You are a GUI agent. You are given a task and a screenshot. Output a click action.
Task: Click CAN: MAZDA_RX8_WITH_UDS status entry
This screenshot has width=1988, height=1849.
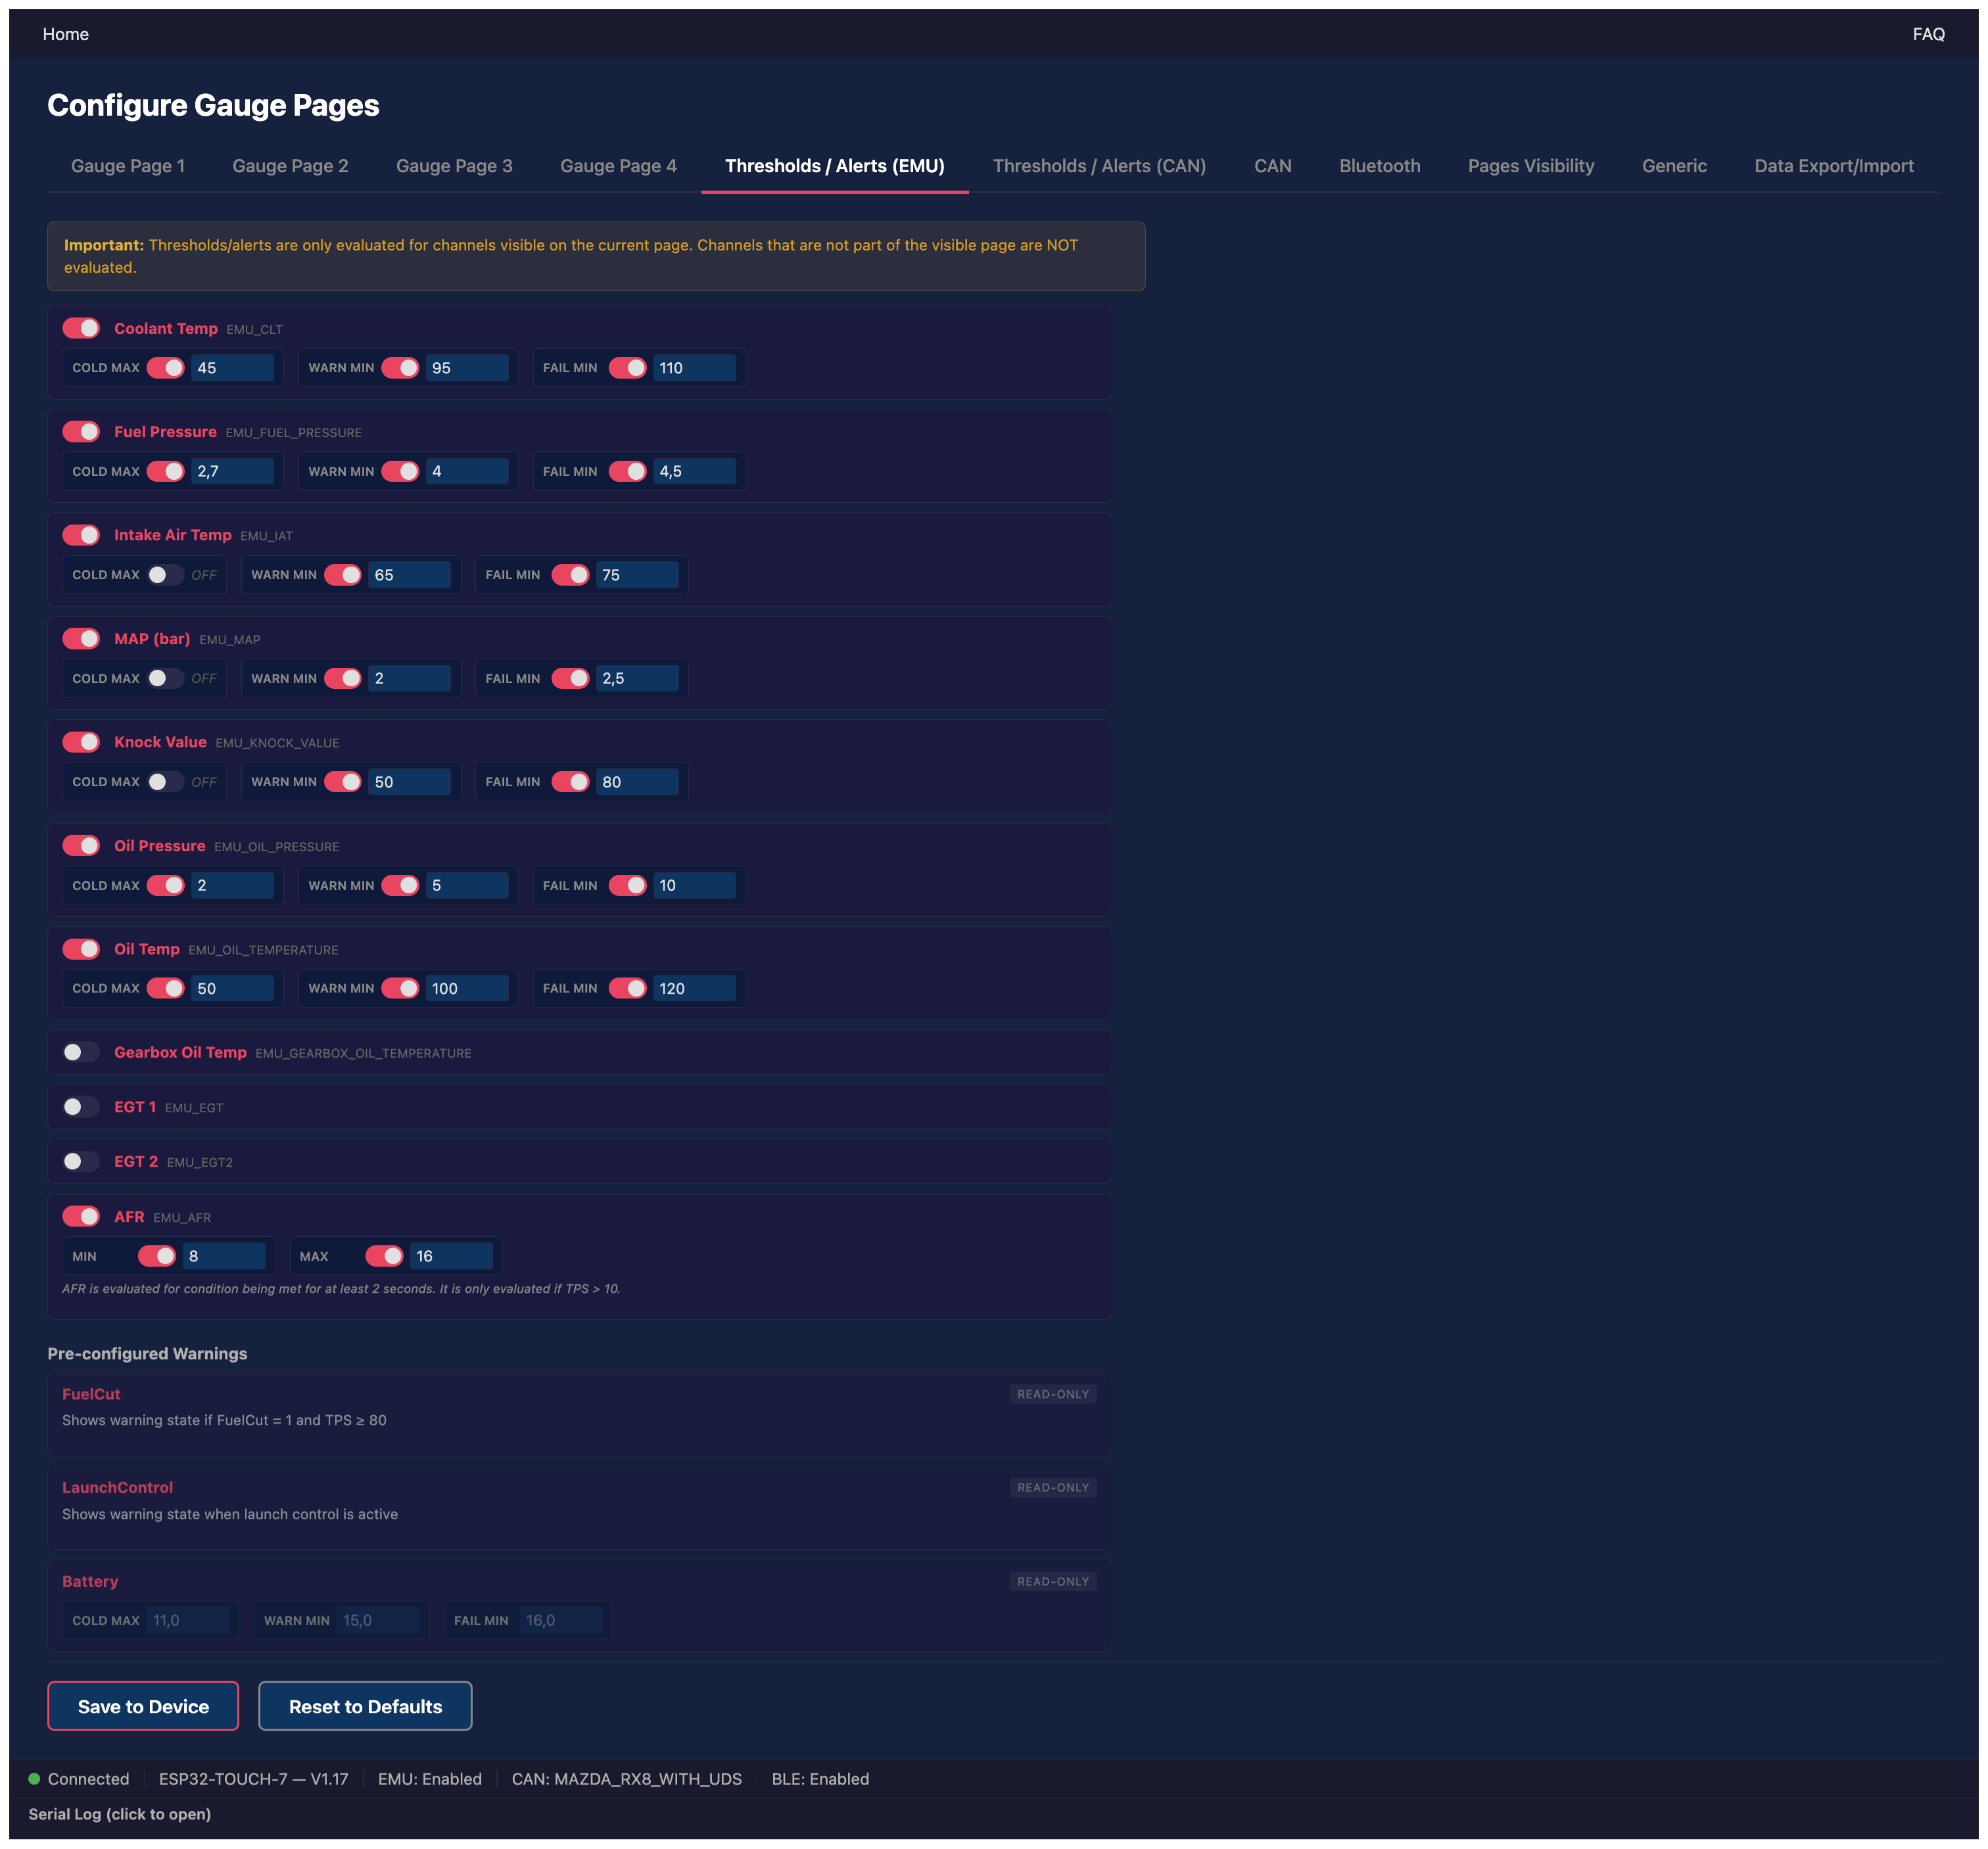coord(627,1779)
